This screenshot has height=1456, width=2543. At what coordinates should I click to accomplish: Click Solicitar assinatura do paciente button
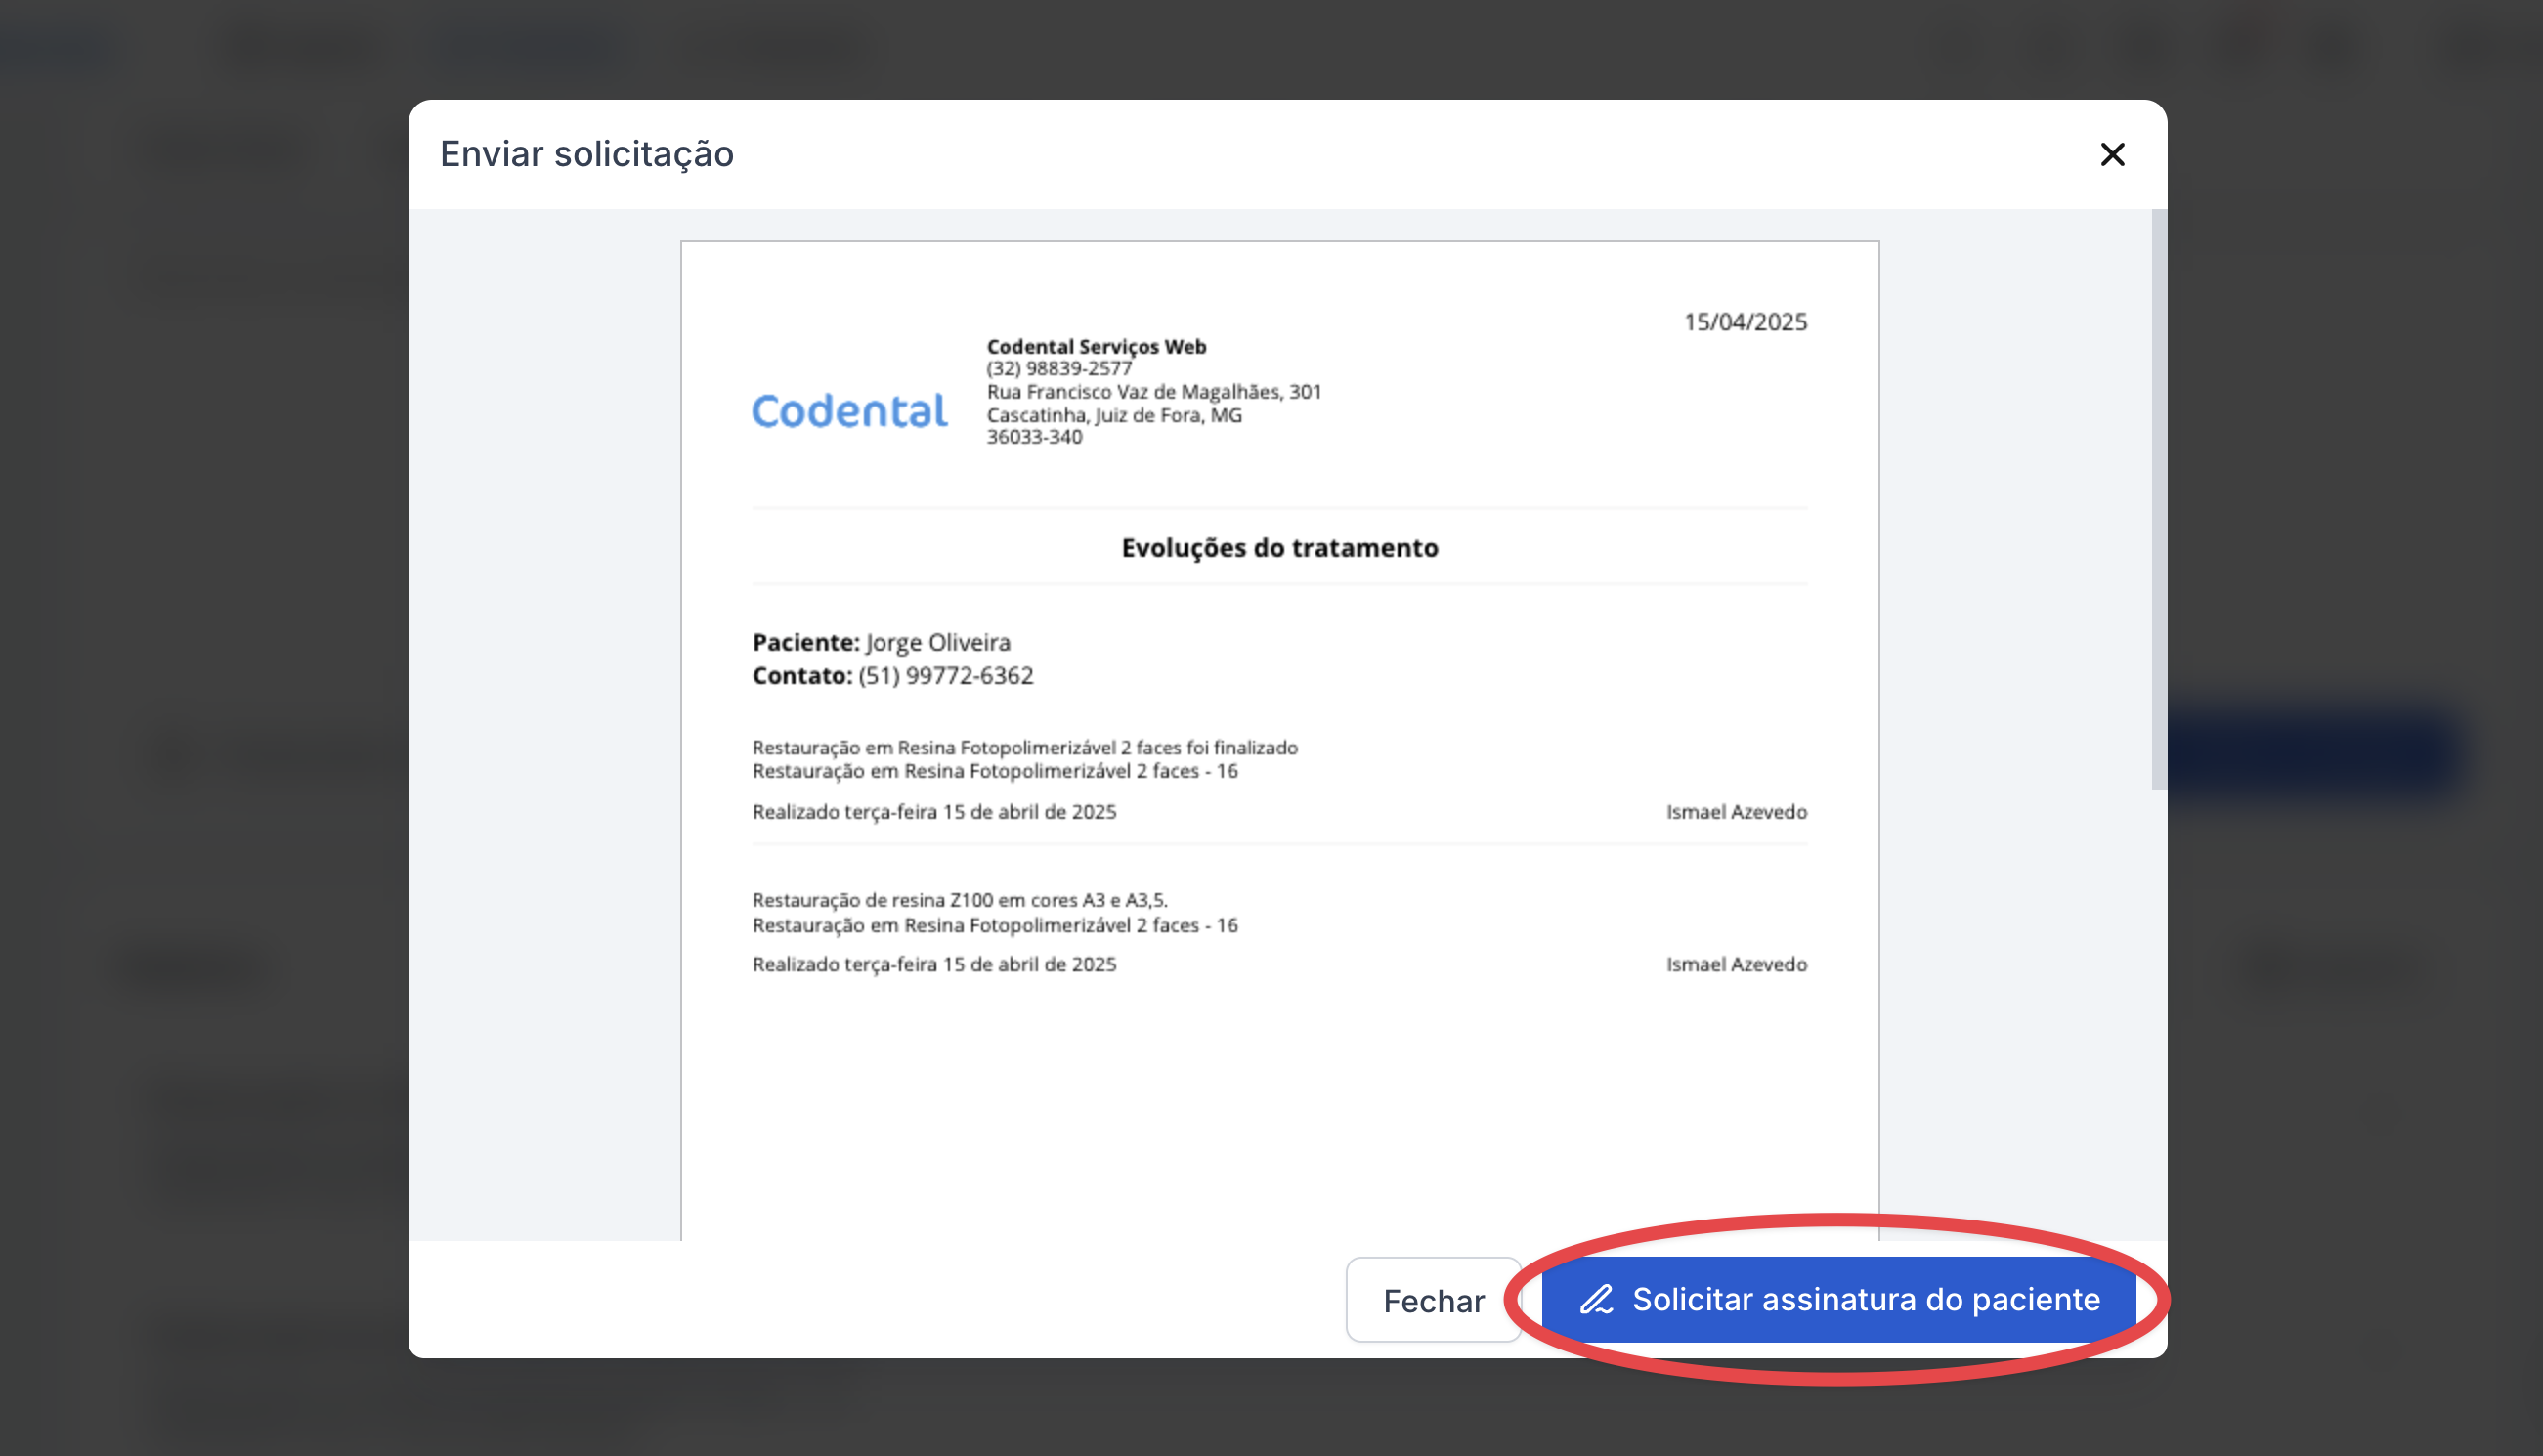(x=1865, y=1299)
